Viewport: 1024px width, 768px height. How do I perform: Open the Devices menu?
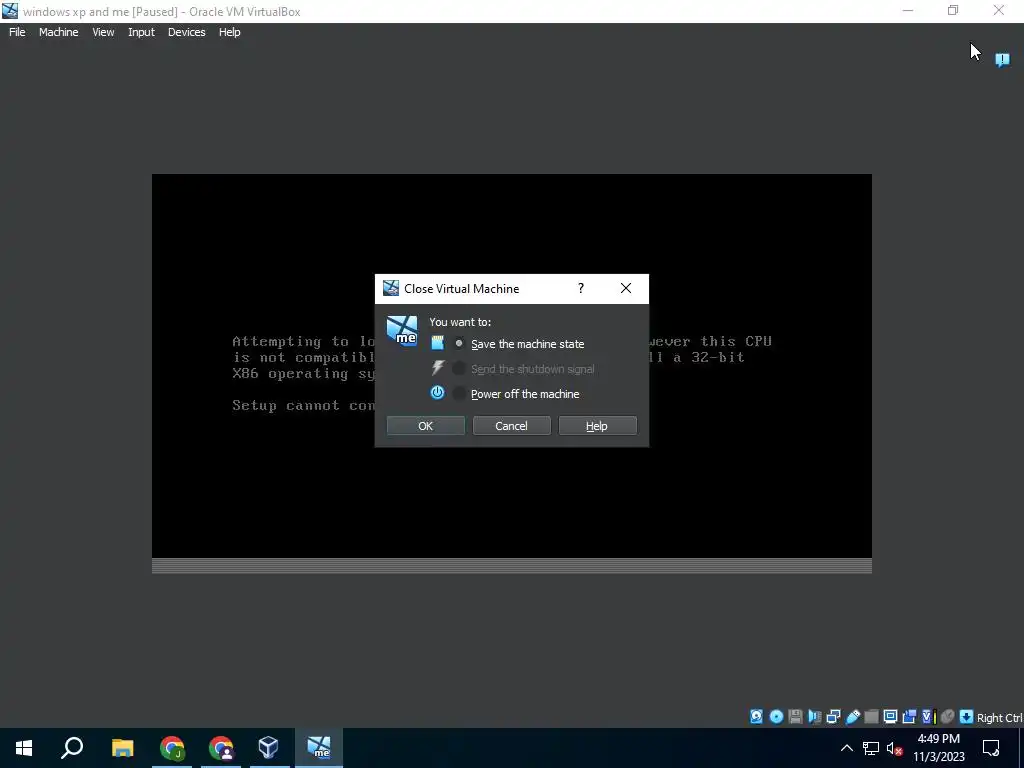[x=186, y=32]
